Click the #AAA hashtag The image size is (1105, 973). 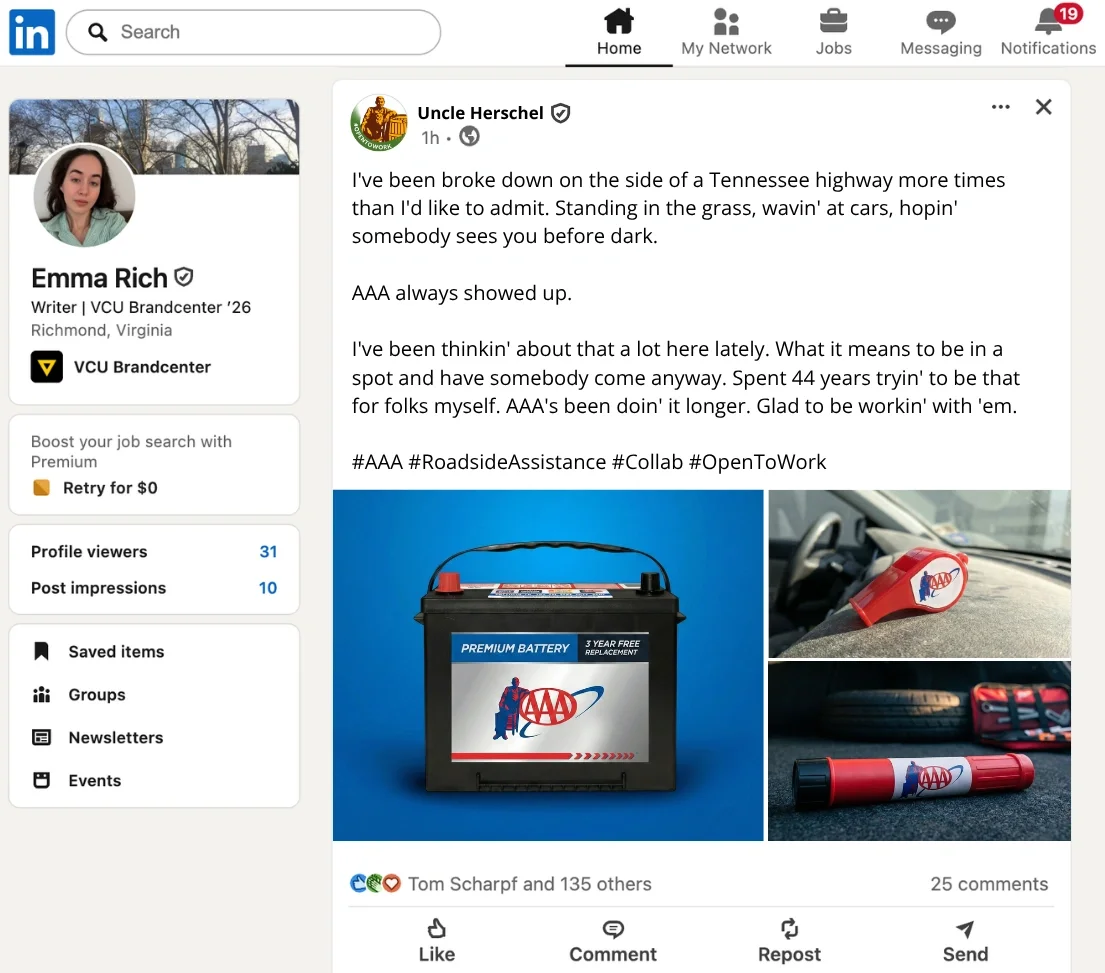(377, 462)
